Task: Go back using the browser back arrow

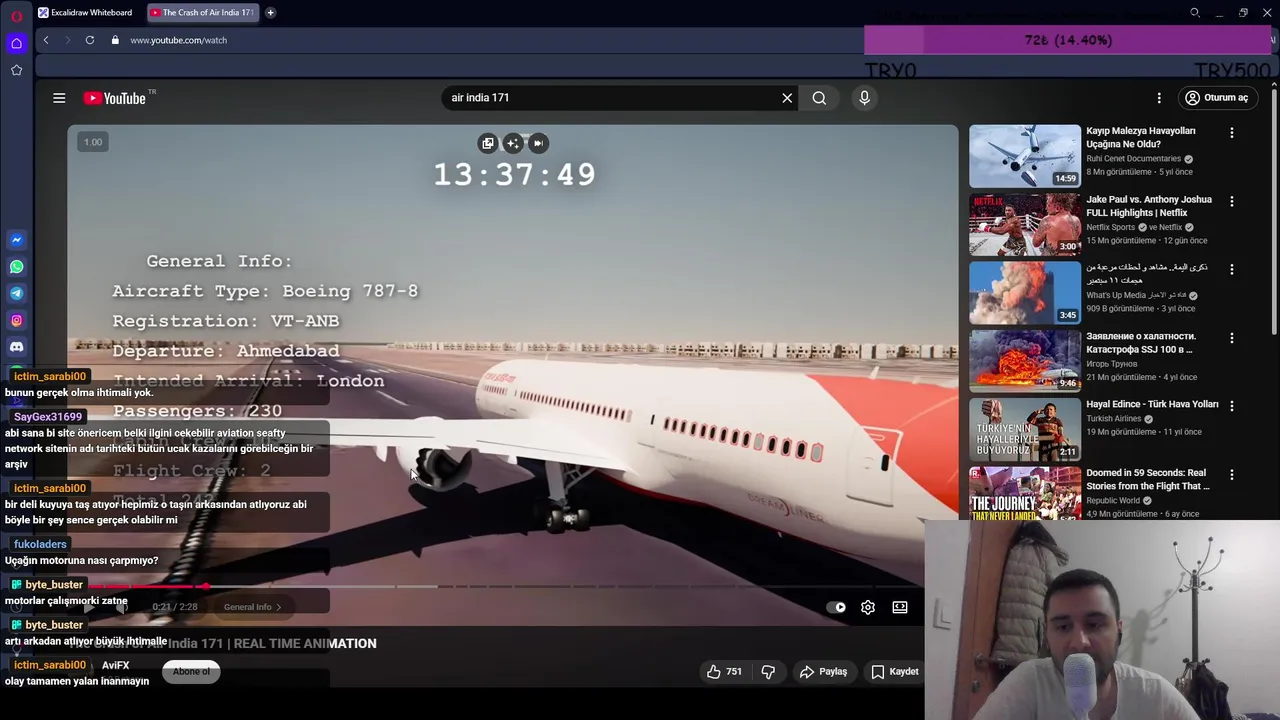Action: point(46,40)
